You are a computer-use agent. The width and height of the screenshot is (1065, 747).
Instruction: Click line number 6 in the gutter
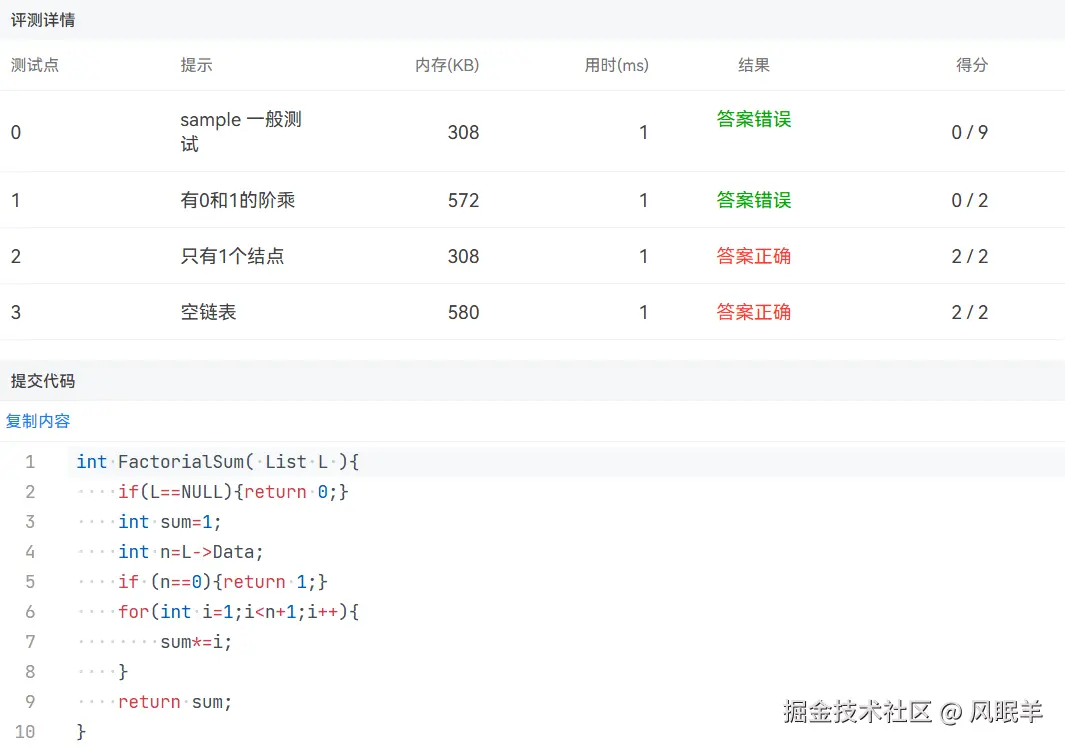pyautogui.click(x=30, y=612)
